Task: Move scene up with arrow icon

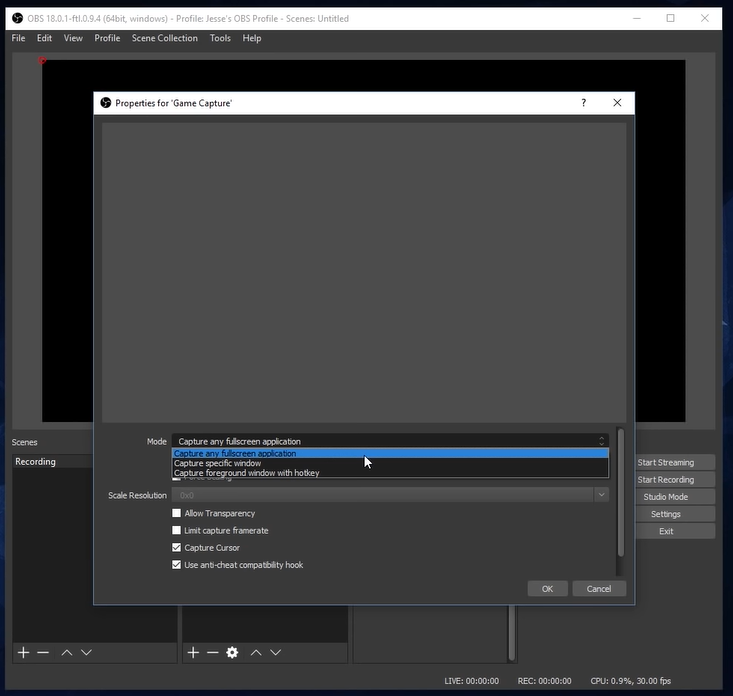Action: pos(66,652)
